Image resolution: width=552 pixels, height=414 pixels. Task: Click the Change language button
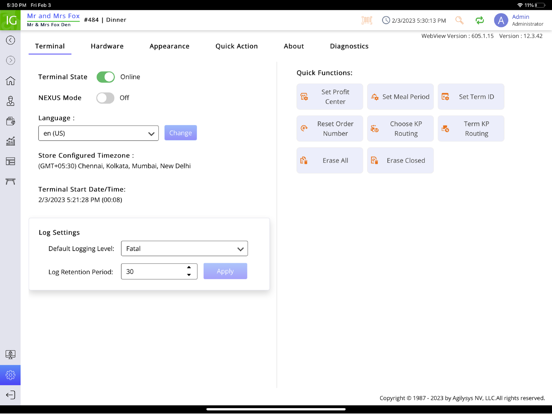(181, 133)
